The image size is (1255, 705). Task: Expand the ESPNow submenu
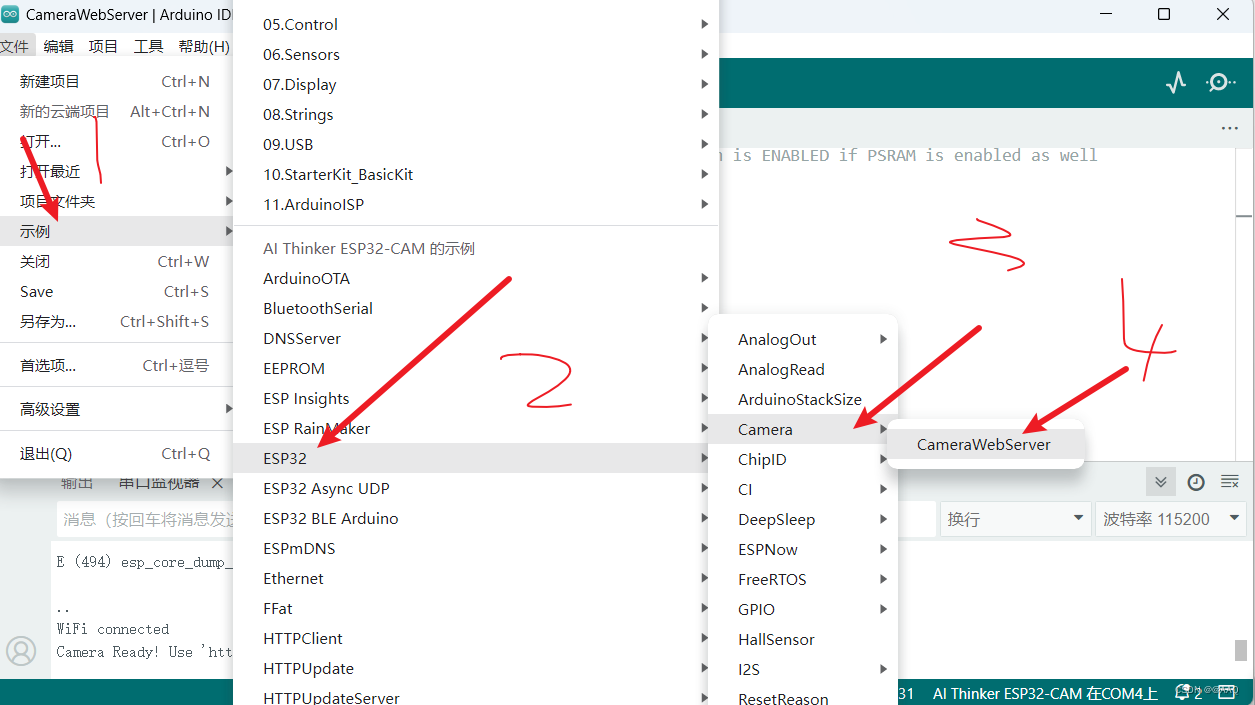coord(803,549)
